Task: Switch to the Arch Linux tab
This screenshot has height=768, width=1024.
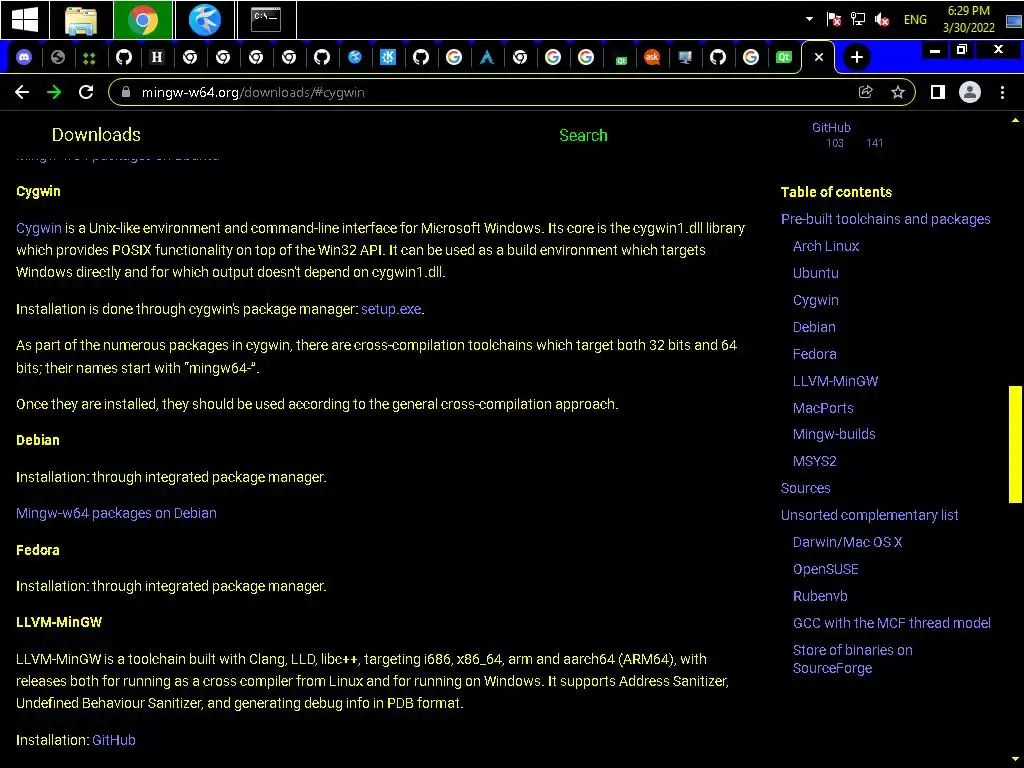Action: (487, 57)
